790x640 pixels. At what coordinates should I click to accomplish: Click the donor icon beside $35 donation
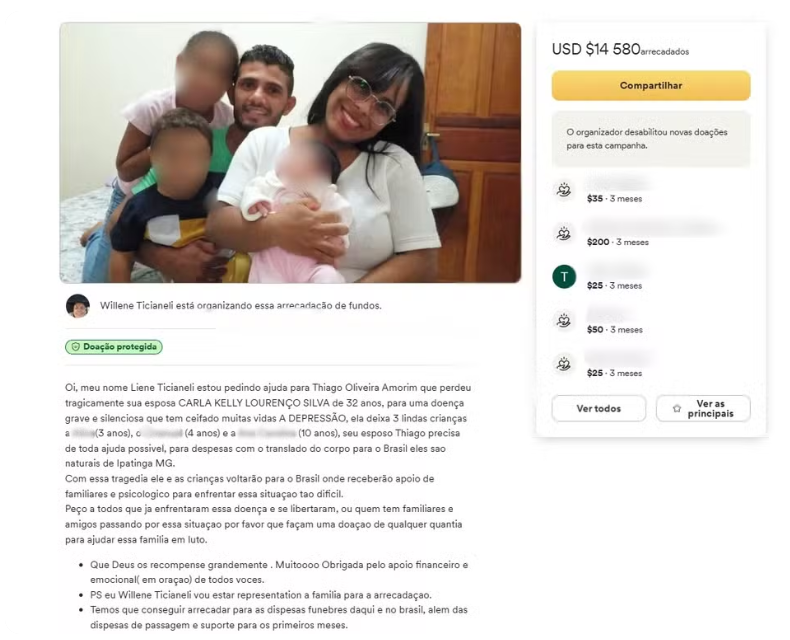[564, 190]
